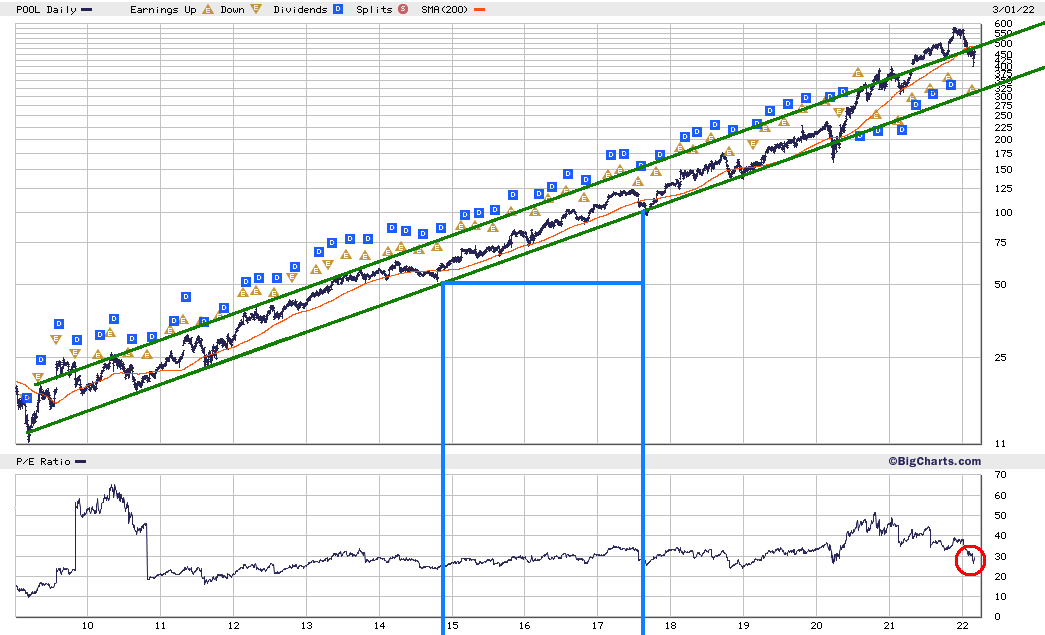Click year label 19 on time axis

[x=743, y=625]
